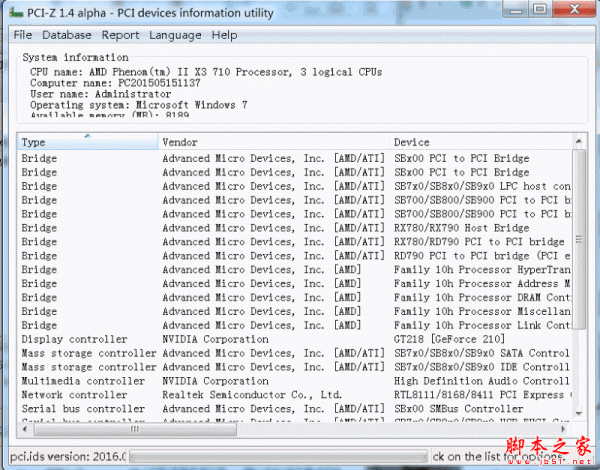This screenshot has width=600, height=470.
Task: Open the Report menu
Action: (120, 35)
